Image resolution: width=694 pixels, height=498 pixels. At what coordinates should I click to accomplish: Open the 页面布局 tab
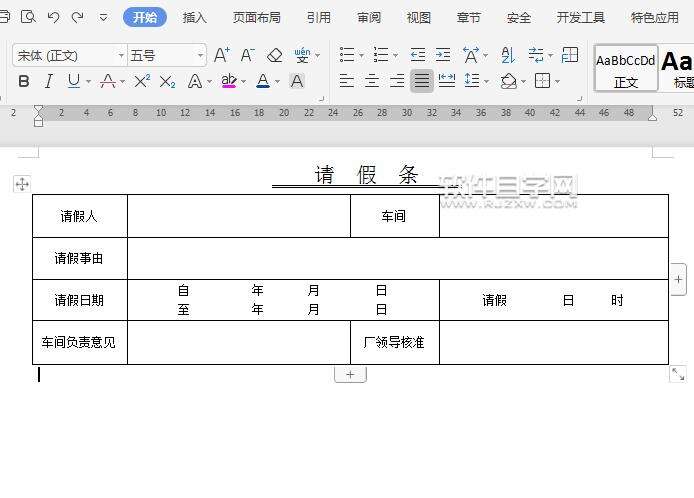257,17
